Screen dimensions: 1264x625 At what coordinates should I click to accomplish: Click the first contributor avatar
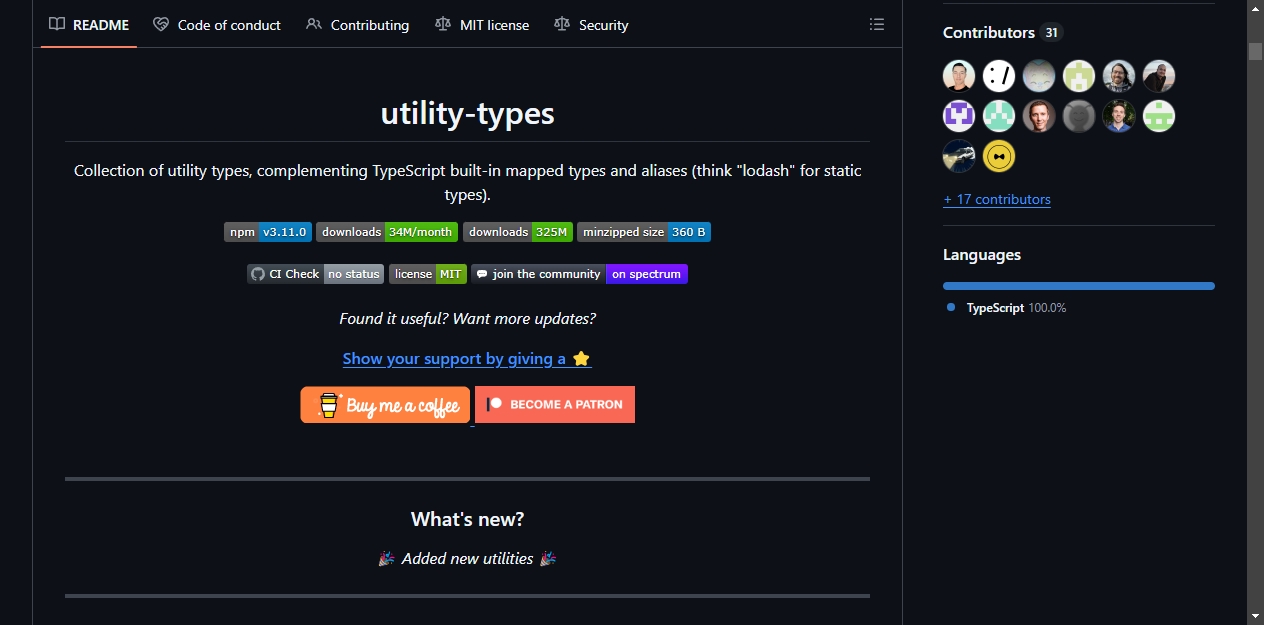click(x=959, y=76)
